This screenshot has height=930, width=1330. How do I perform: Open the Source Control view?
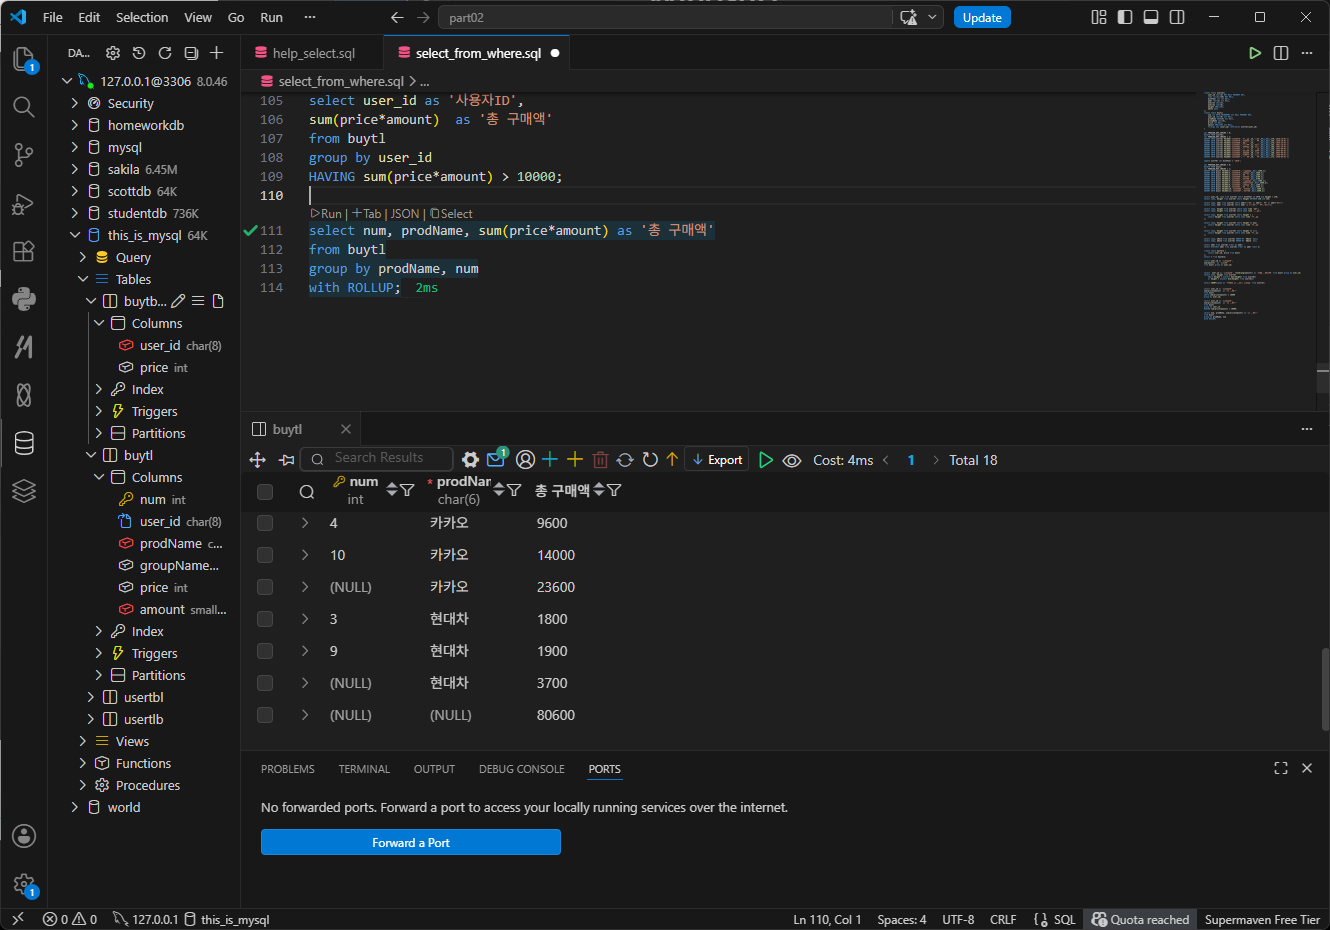24,155
